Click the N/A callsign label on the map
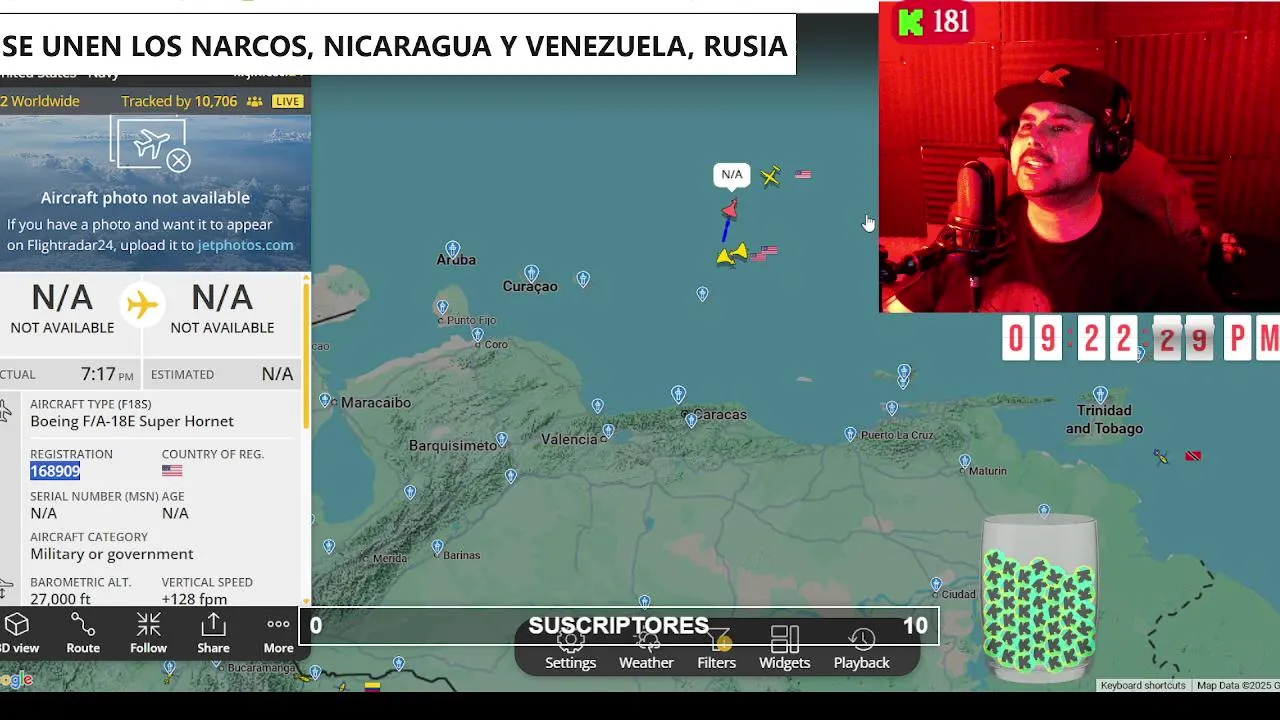The image size is (1280, 720). click(x=732, y=174)
